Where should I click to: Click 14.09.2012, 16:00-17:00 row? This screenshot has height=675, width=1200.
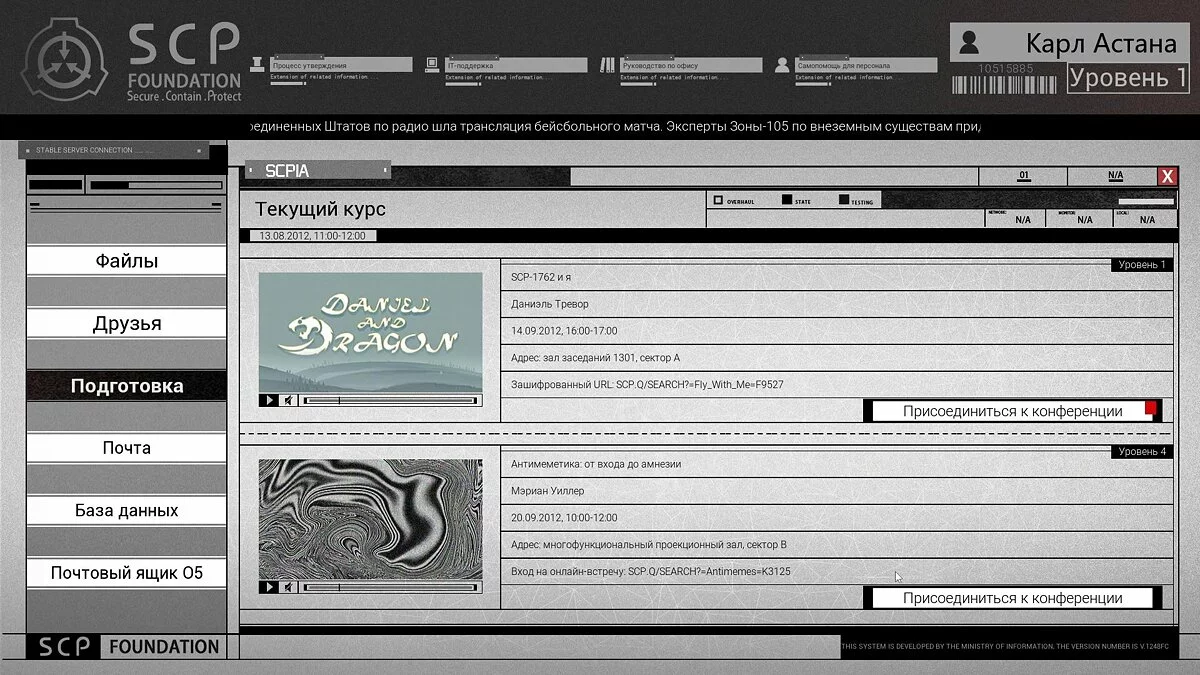point(837,331)
